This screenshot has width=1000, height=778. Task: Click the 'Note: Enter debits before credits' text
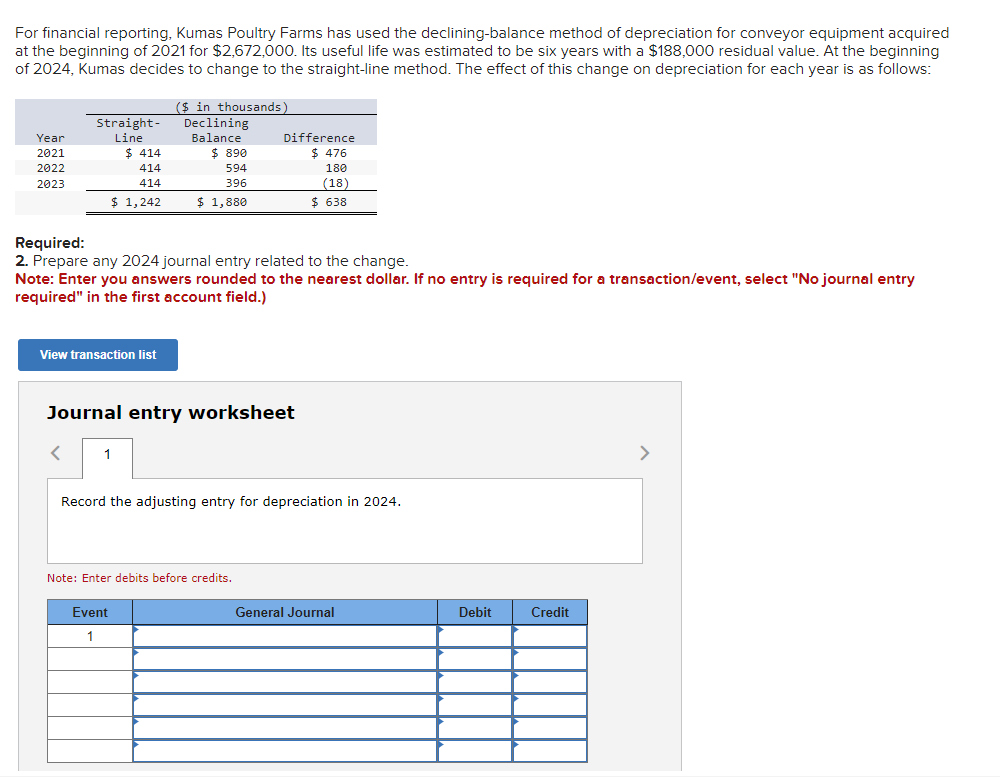tap(140, 578)
